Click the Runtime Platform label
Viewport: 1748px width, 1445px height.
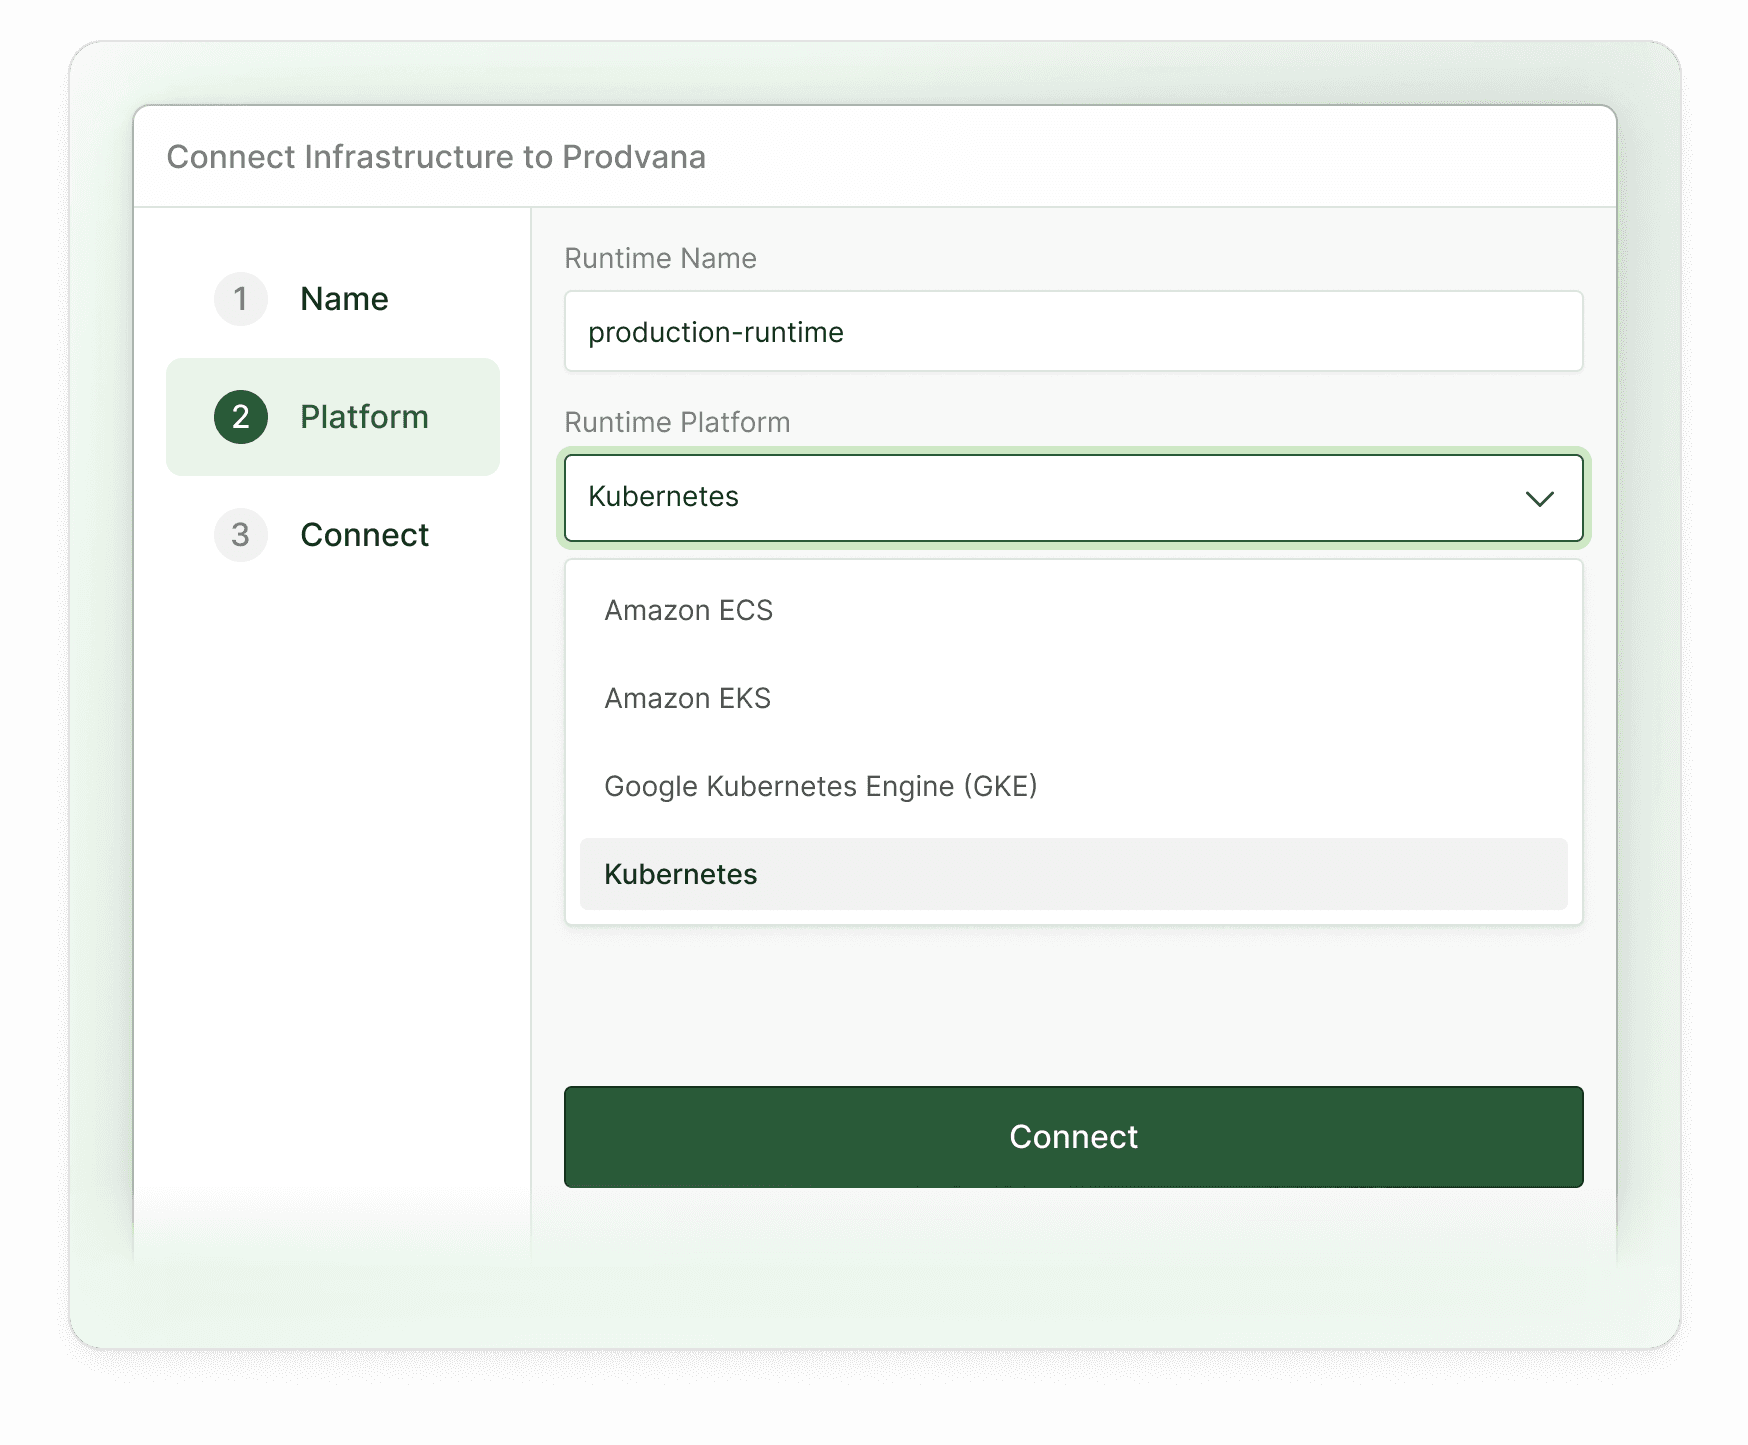(x=677, y=422)
